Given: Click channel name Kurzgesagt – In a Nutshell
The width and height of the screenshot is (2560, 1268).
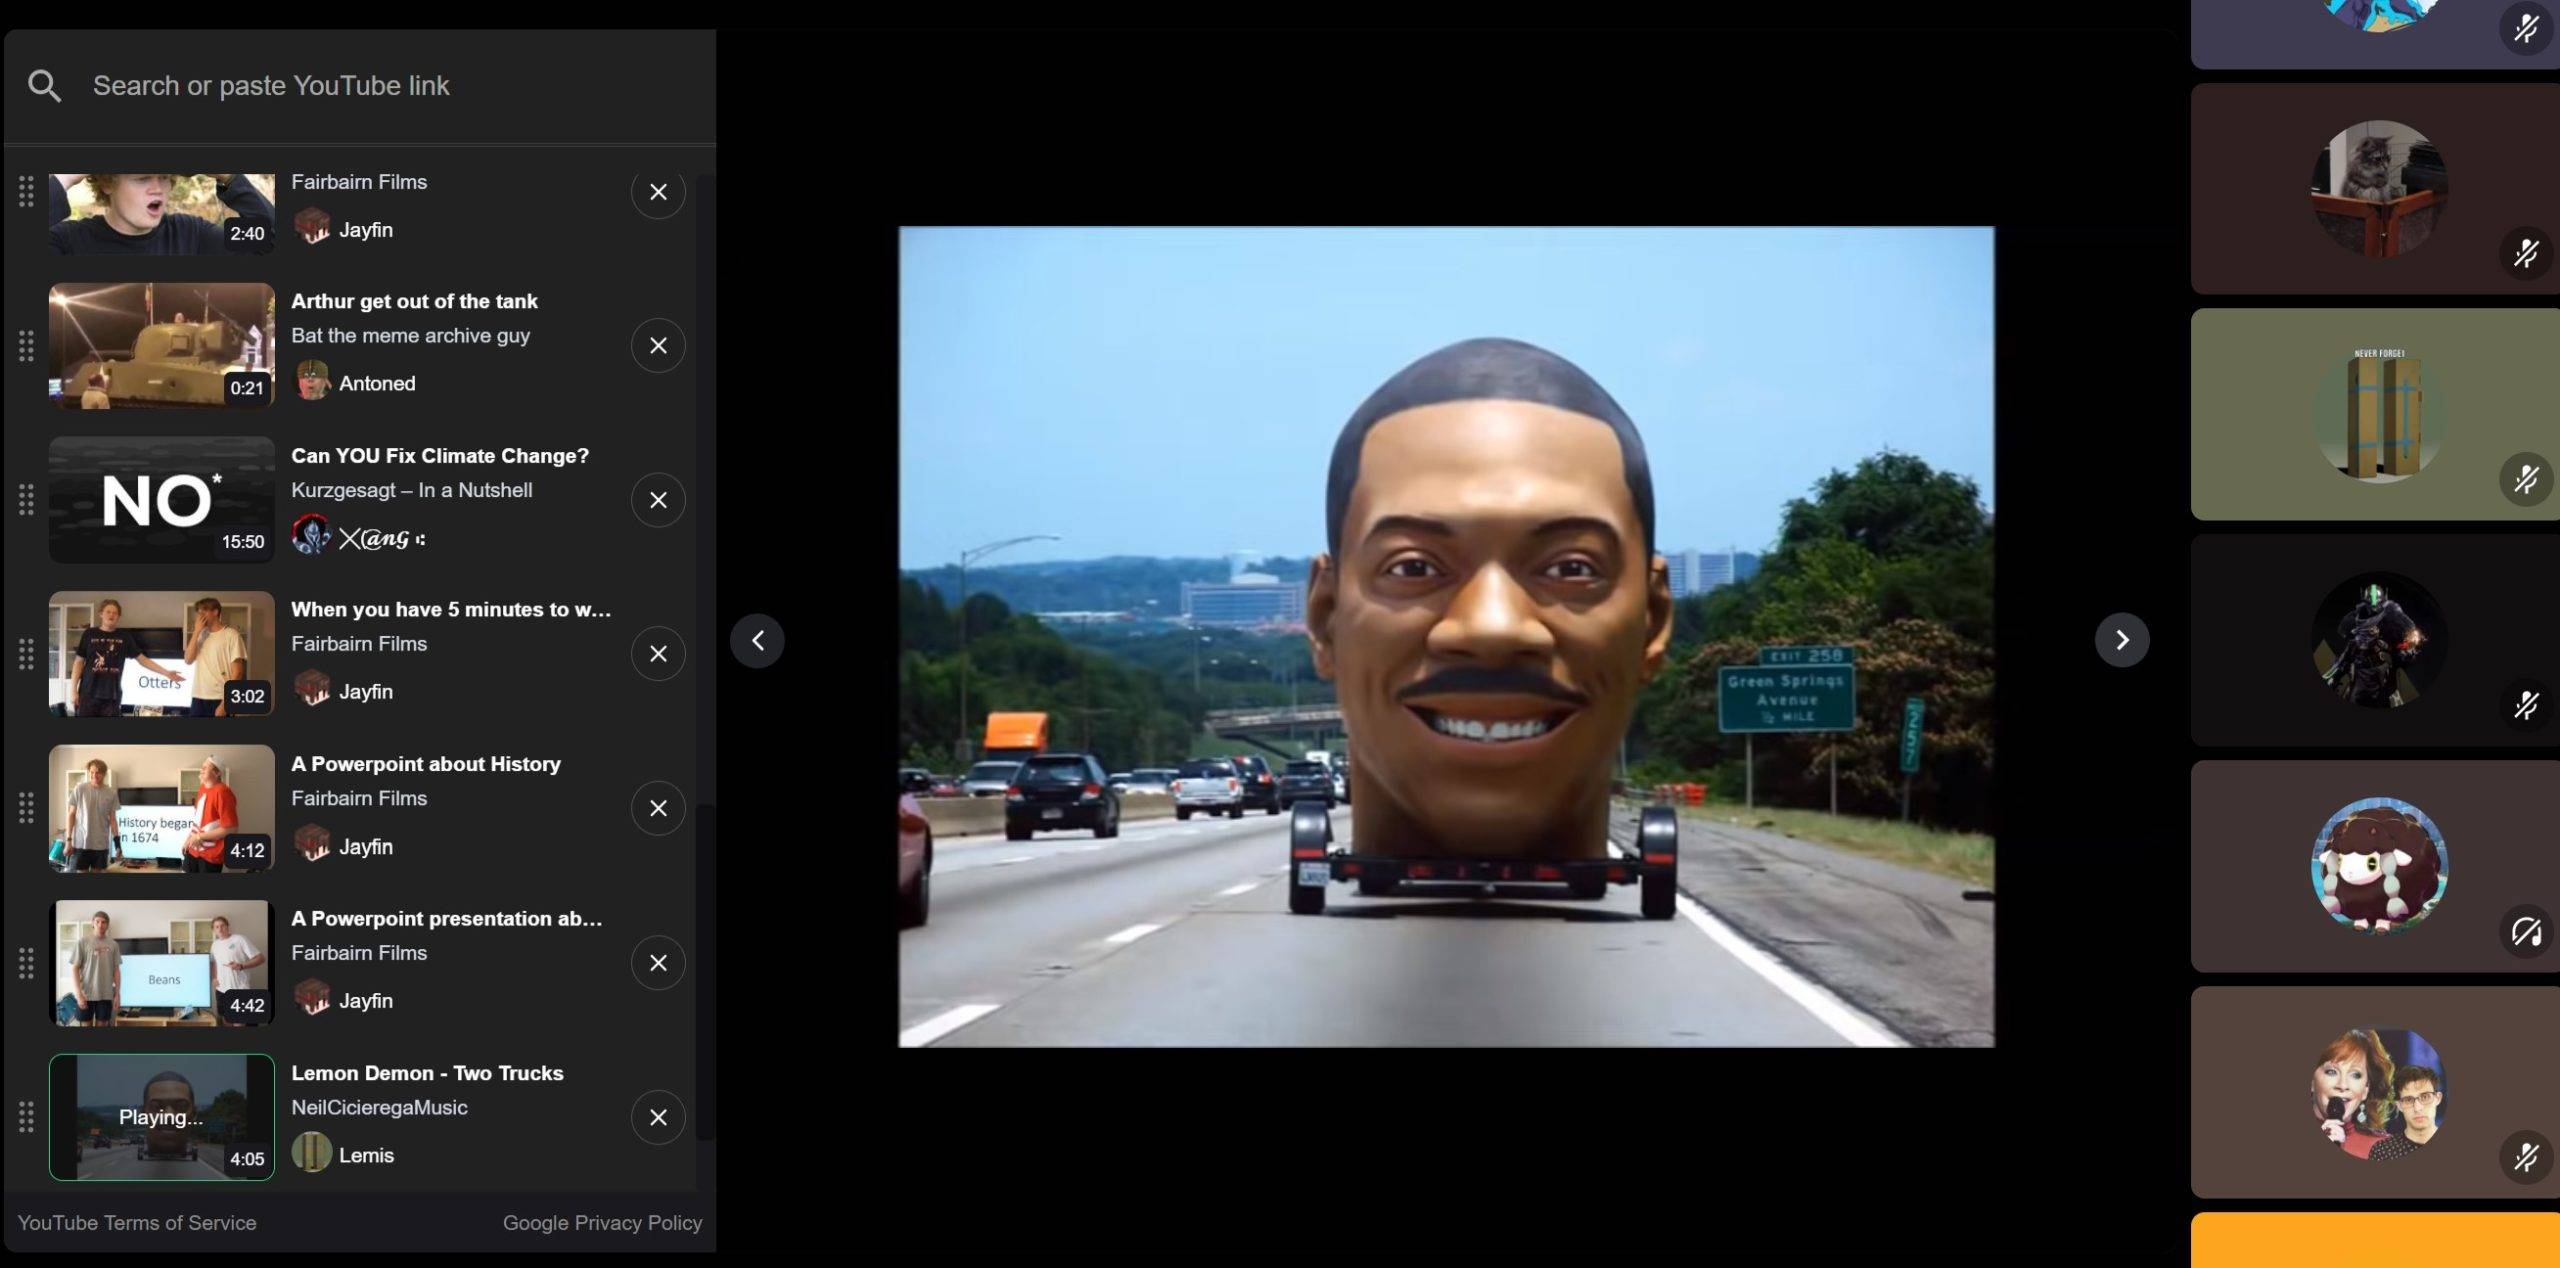Looking at the screenshot, I should click(412, 490).
